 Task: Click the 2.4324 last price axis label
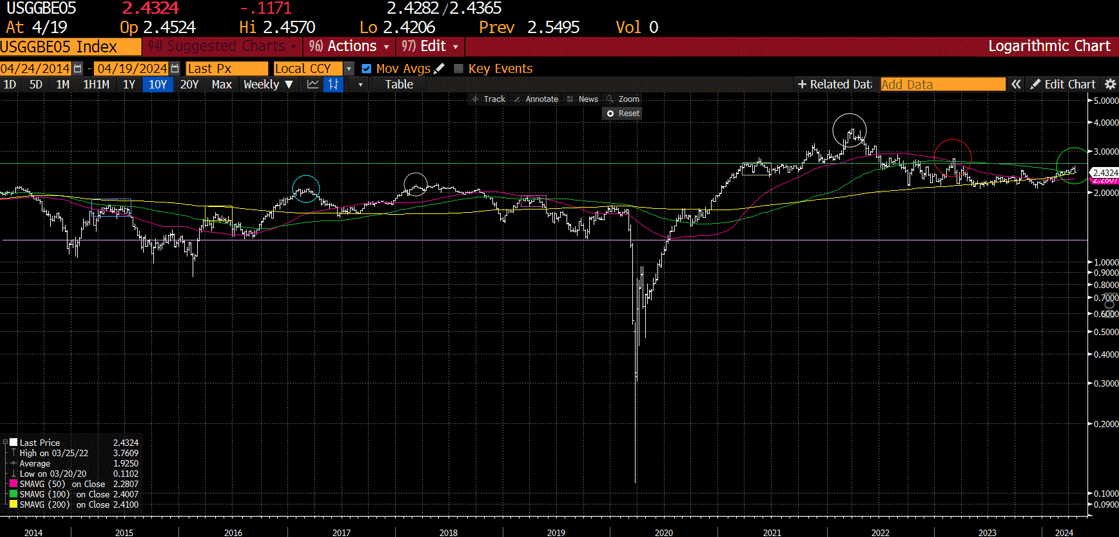click(1103, 172)
